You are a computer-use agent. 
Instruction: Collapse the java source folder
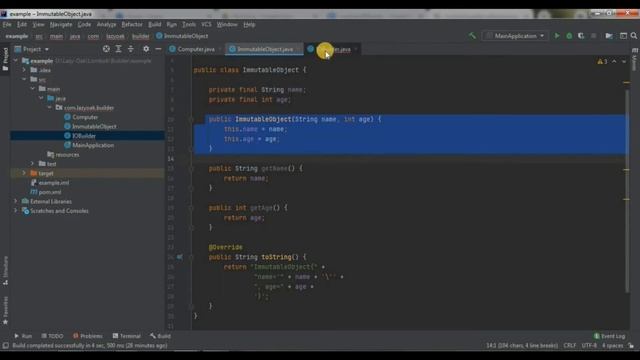(x=41, y=98)
